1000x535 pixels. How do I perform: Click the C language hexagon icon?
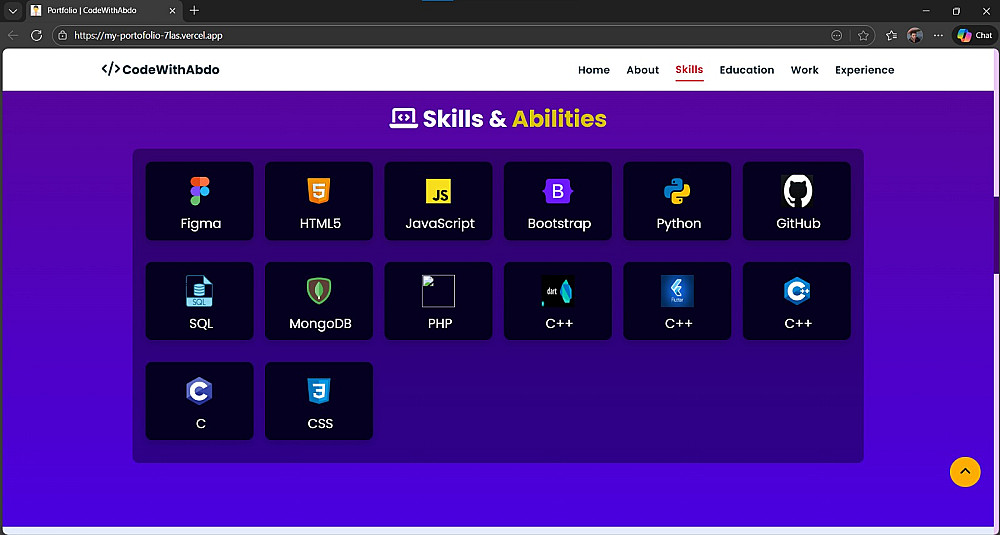tap(199, 391)
